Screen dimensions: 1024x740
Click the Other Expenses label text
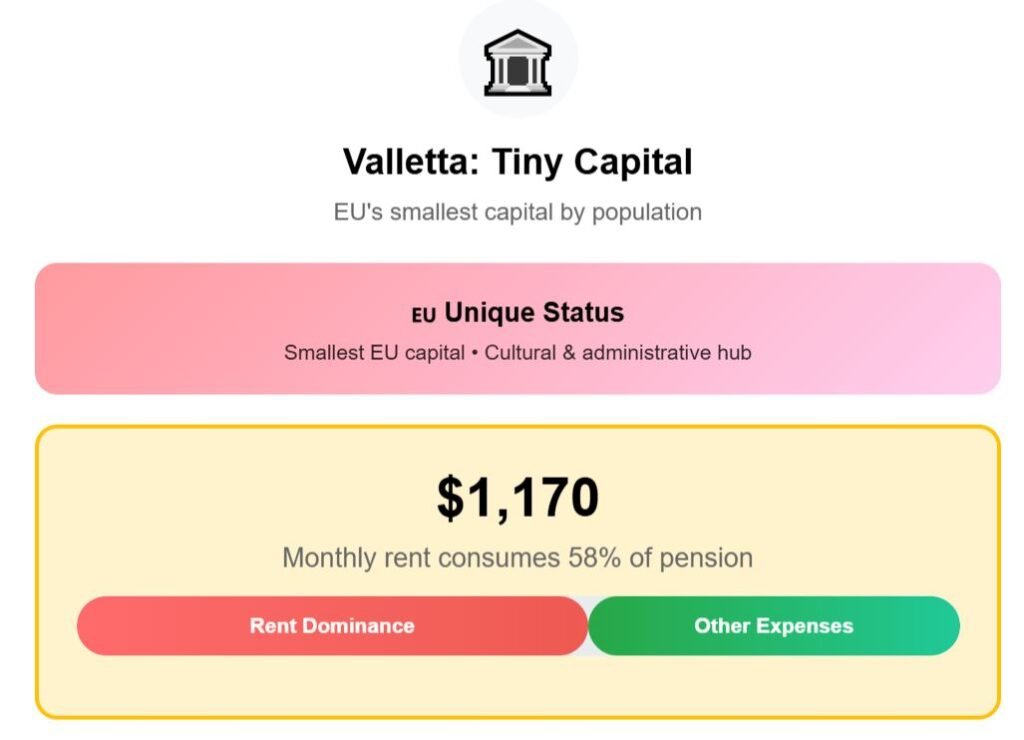[773, 626]
